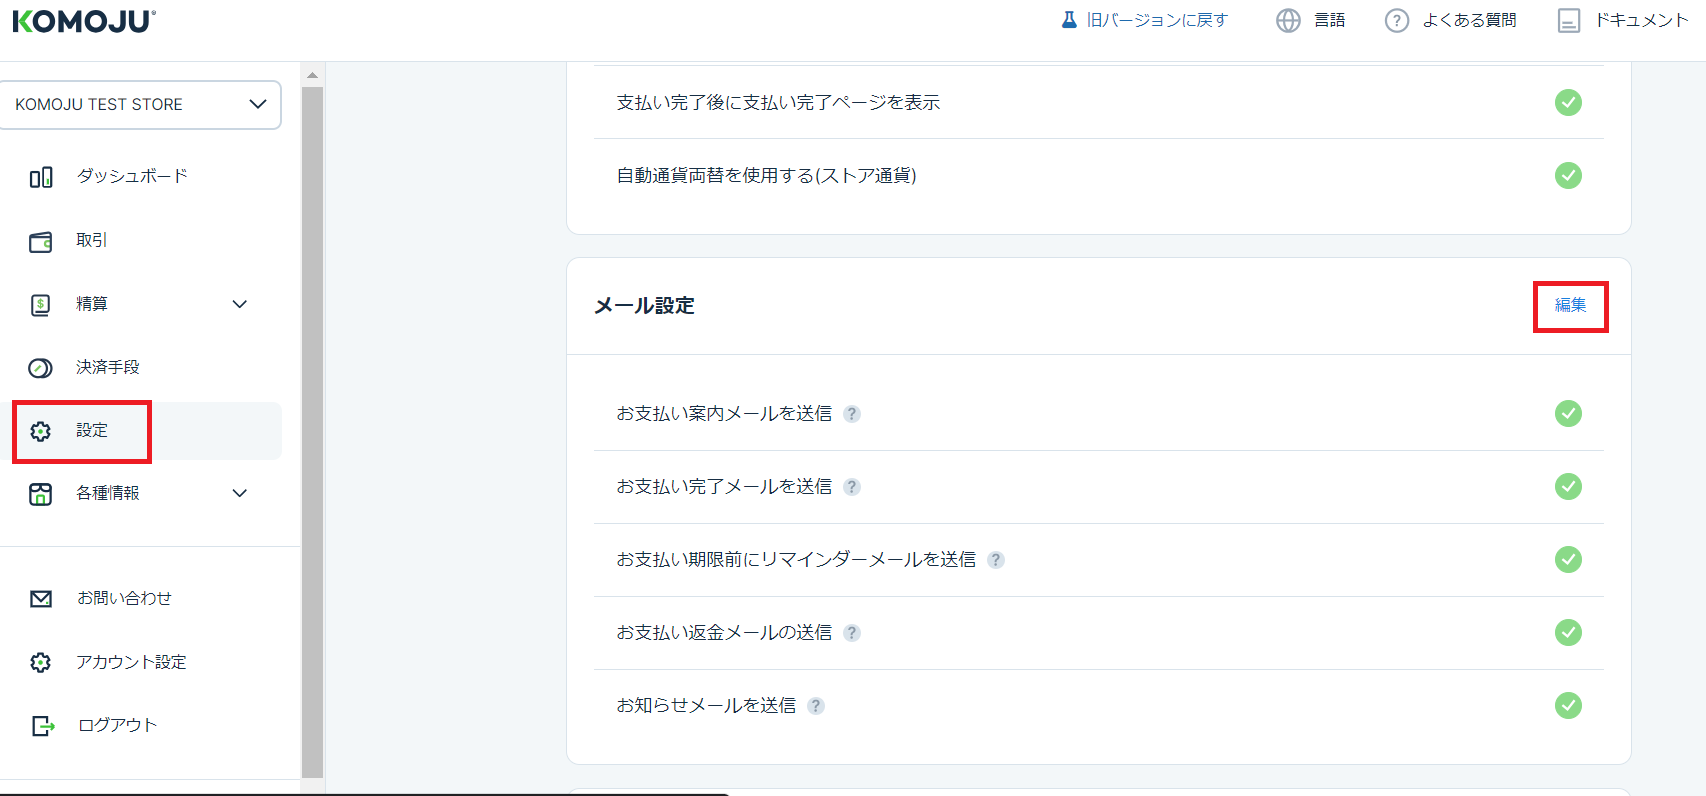Screen dimensions: 1706x796
Task: Open 設定 in the sidebar menu
Action: click(x=92, y=431)
